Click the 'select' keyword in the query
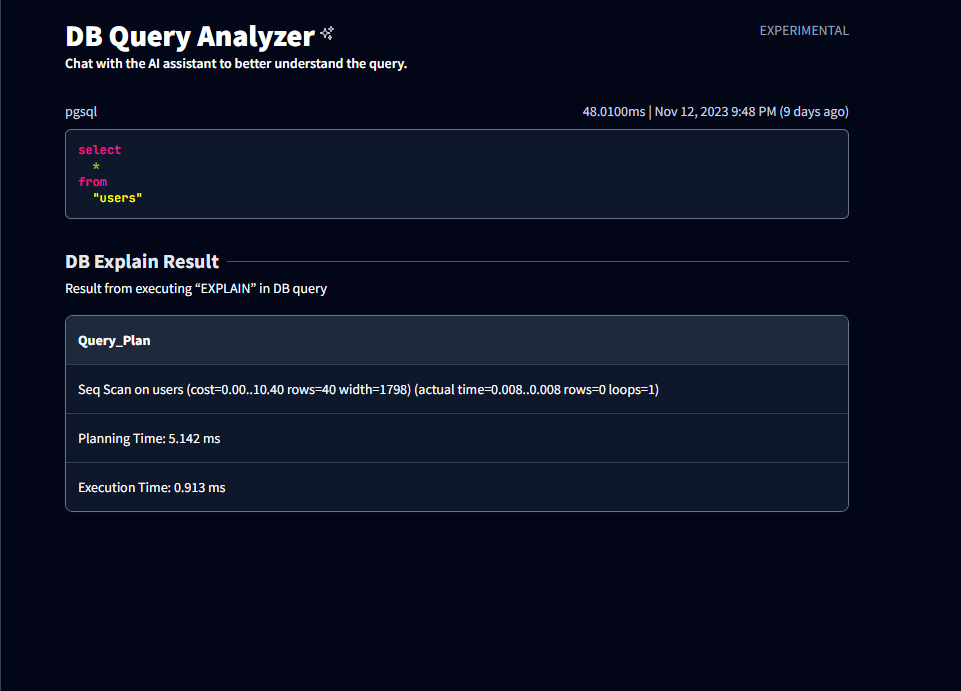This screenshot has height=691, width=961. [x=99, y=150]
